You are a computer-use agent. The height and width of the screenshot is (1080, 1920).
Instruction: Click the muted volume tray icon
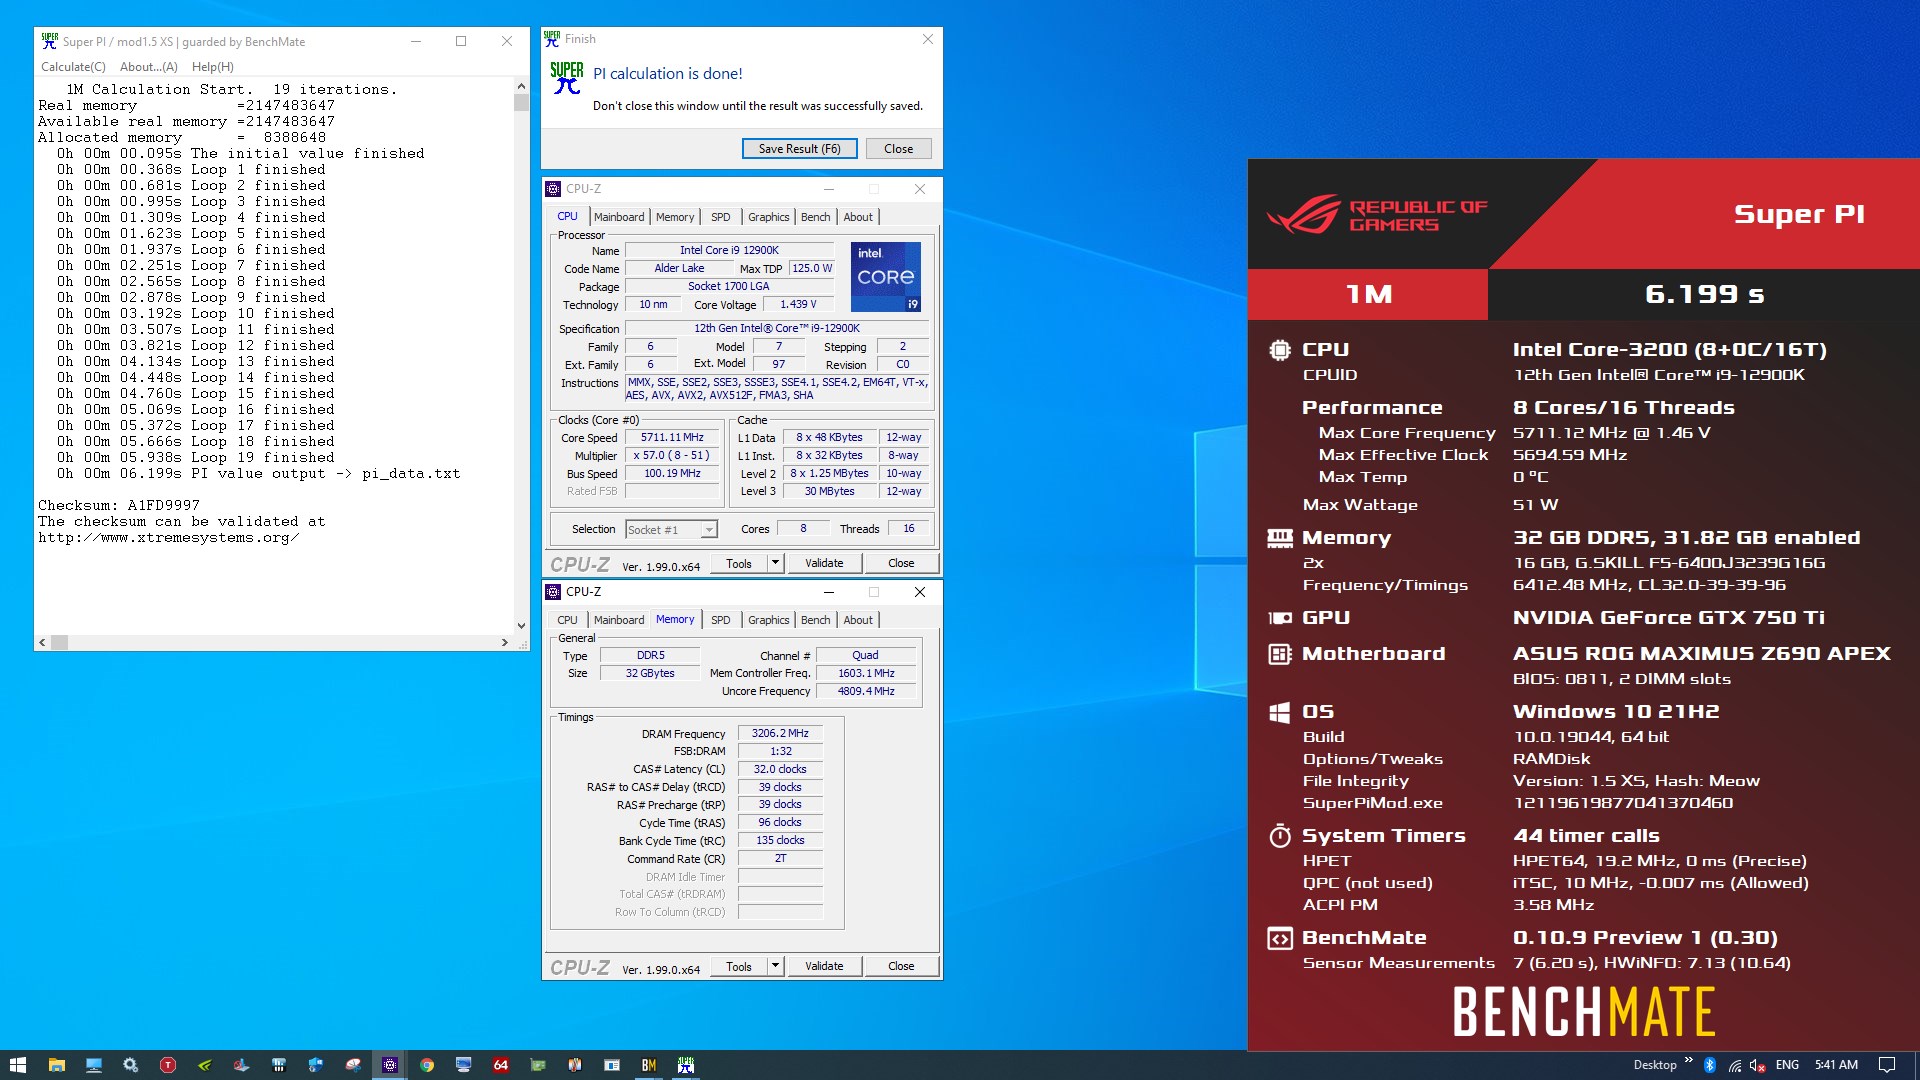pos(1758,1065)
